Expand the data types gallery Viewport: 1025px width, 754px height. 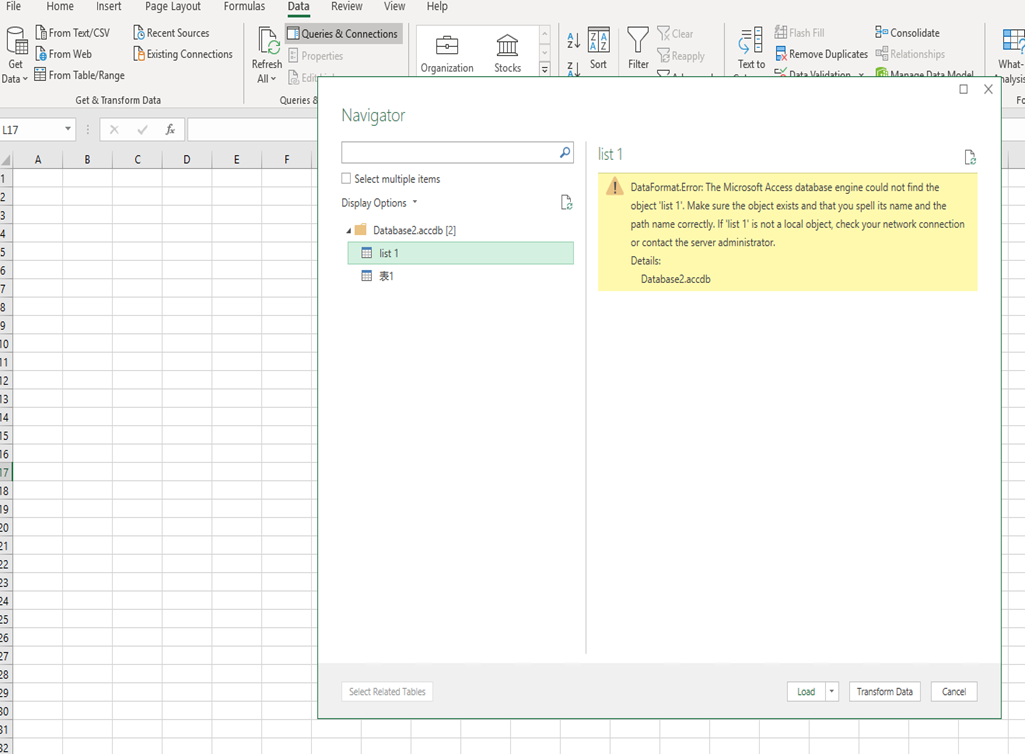click(545, 69)
